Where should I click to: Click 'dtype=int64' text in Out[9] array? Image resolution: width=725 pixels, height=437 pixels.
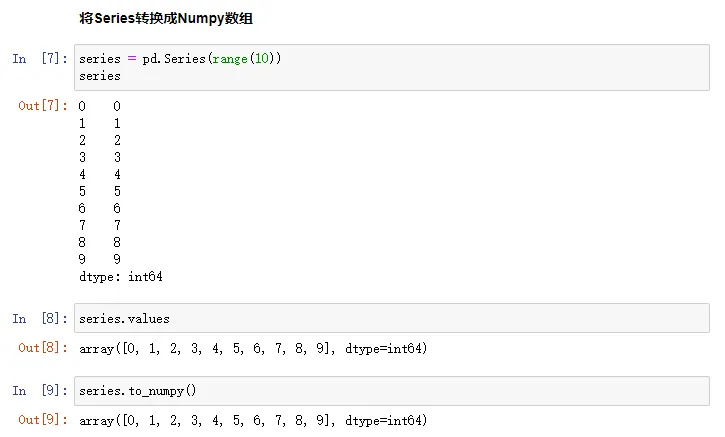pos(385,420)
